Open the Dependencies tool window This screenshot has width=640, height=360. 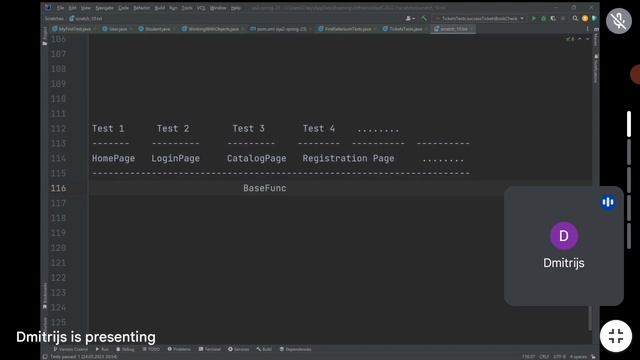point(296,349)
